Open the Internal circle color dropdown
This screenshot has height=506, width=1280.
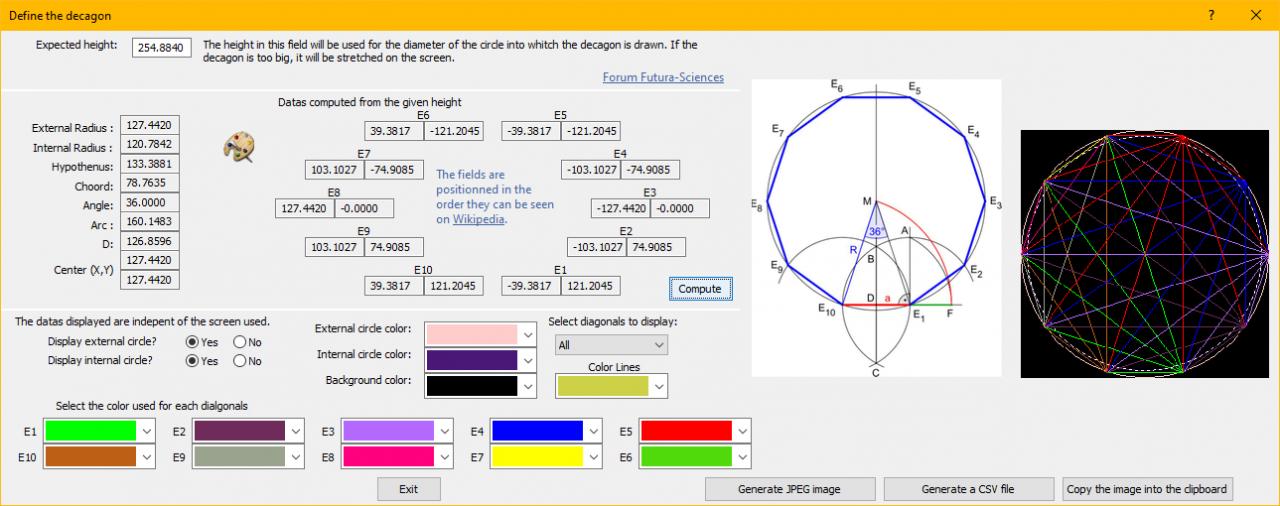[x=527, y=359]
